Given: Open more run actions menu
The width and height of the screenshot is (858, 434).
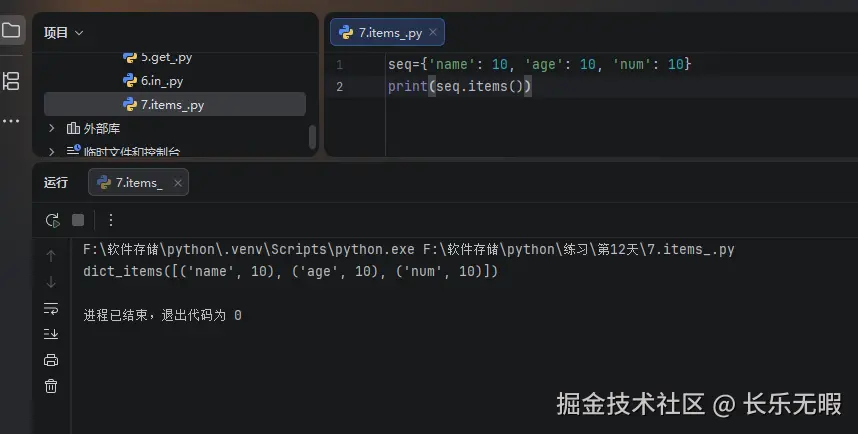Looking at the screenshot, I should pos(111,220).
